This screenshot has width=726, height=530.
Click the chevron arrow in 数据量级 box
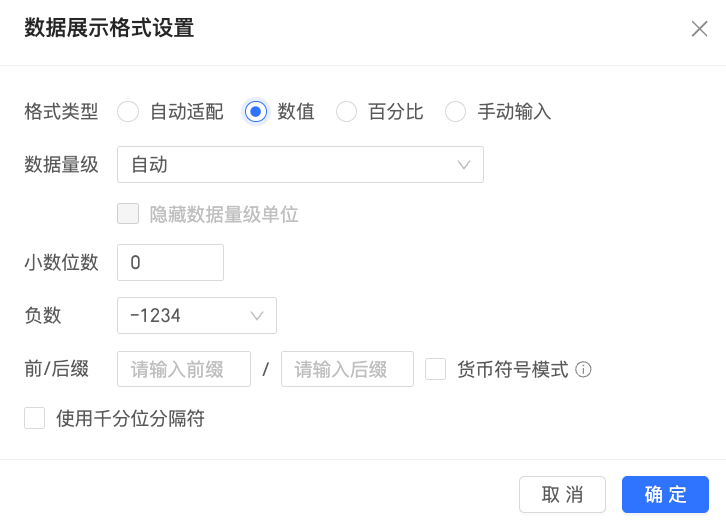(x=464, y=165)
